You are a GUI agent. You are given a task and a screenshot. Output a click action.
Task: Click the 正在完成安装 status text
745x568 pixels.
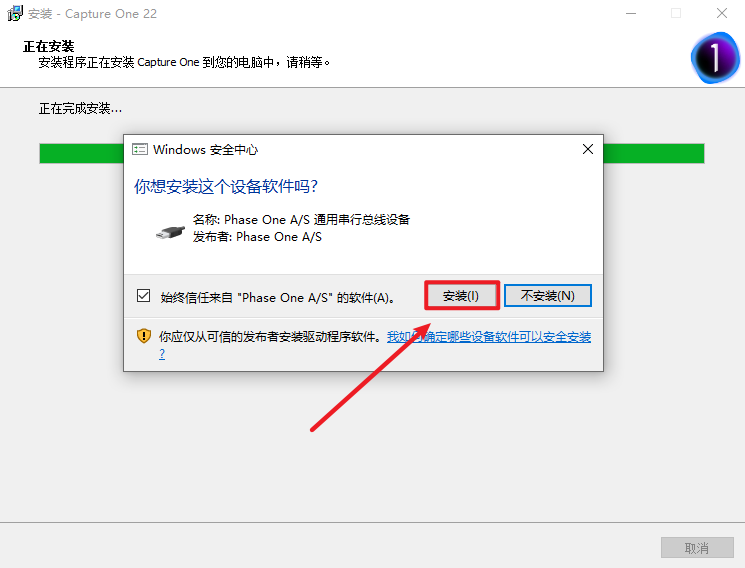(x=80, y=108)
